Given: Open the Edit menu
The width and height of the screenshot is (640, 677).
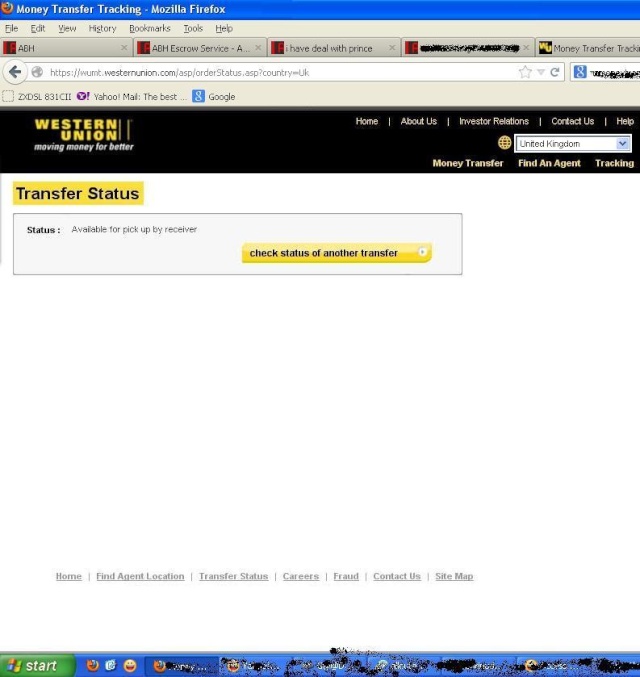Looking at the screenshot, I should pos(38,28).
